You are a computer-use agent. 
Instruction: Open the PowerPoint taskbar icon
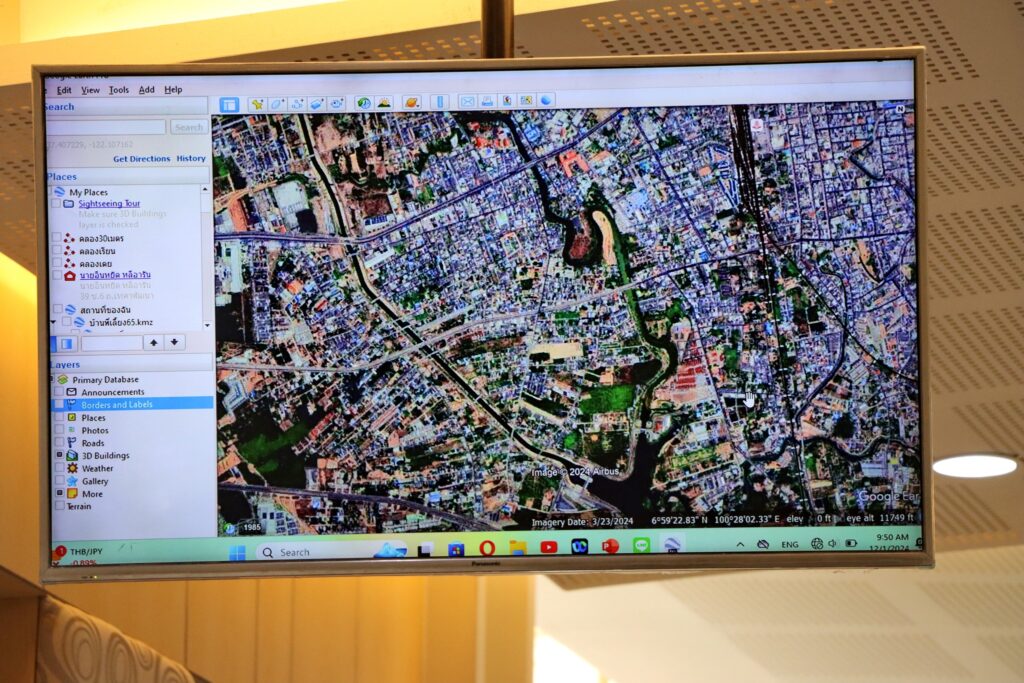(x=610, y=546)
